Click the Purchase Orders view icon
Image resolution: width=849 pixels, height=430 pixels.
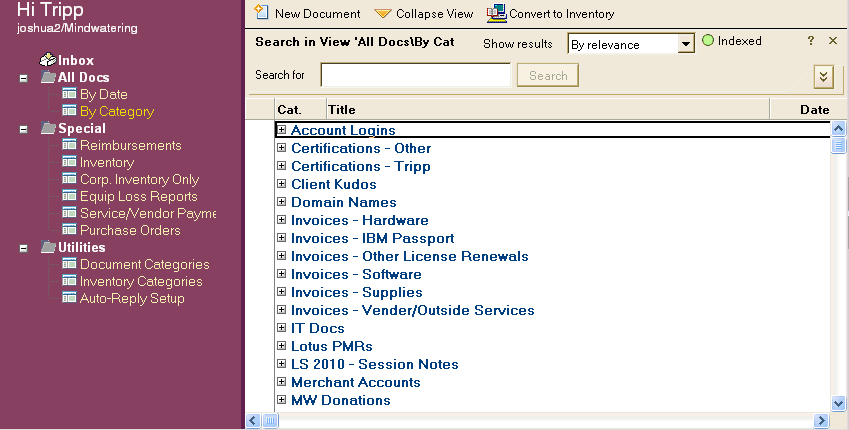click(x=69, y=230)
